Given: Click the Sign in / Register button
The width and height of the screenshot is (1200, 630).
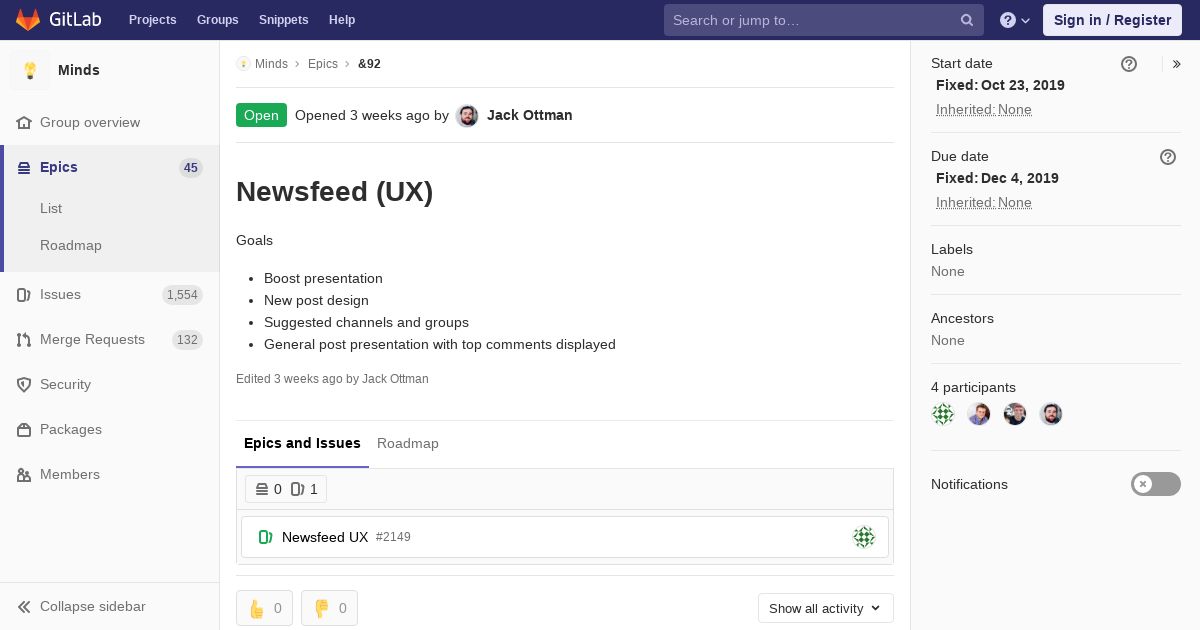Looking at the screenshot, I should 1112,20.
